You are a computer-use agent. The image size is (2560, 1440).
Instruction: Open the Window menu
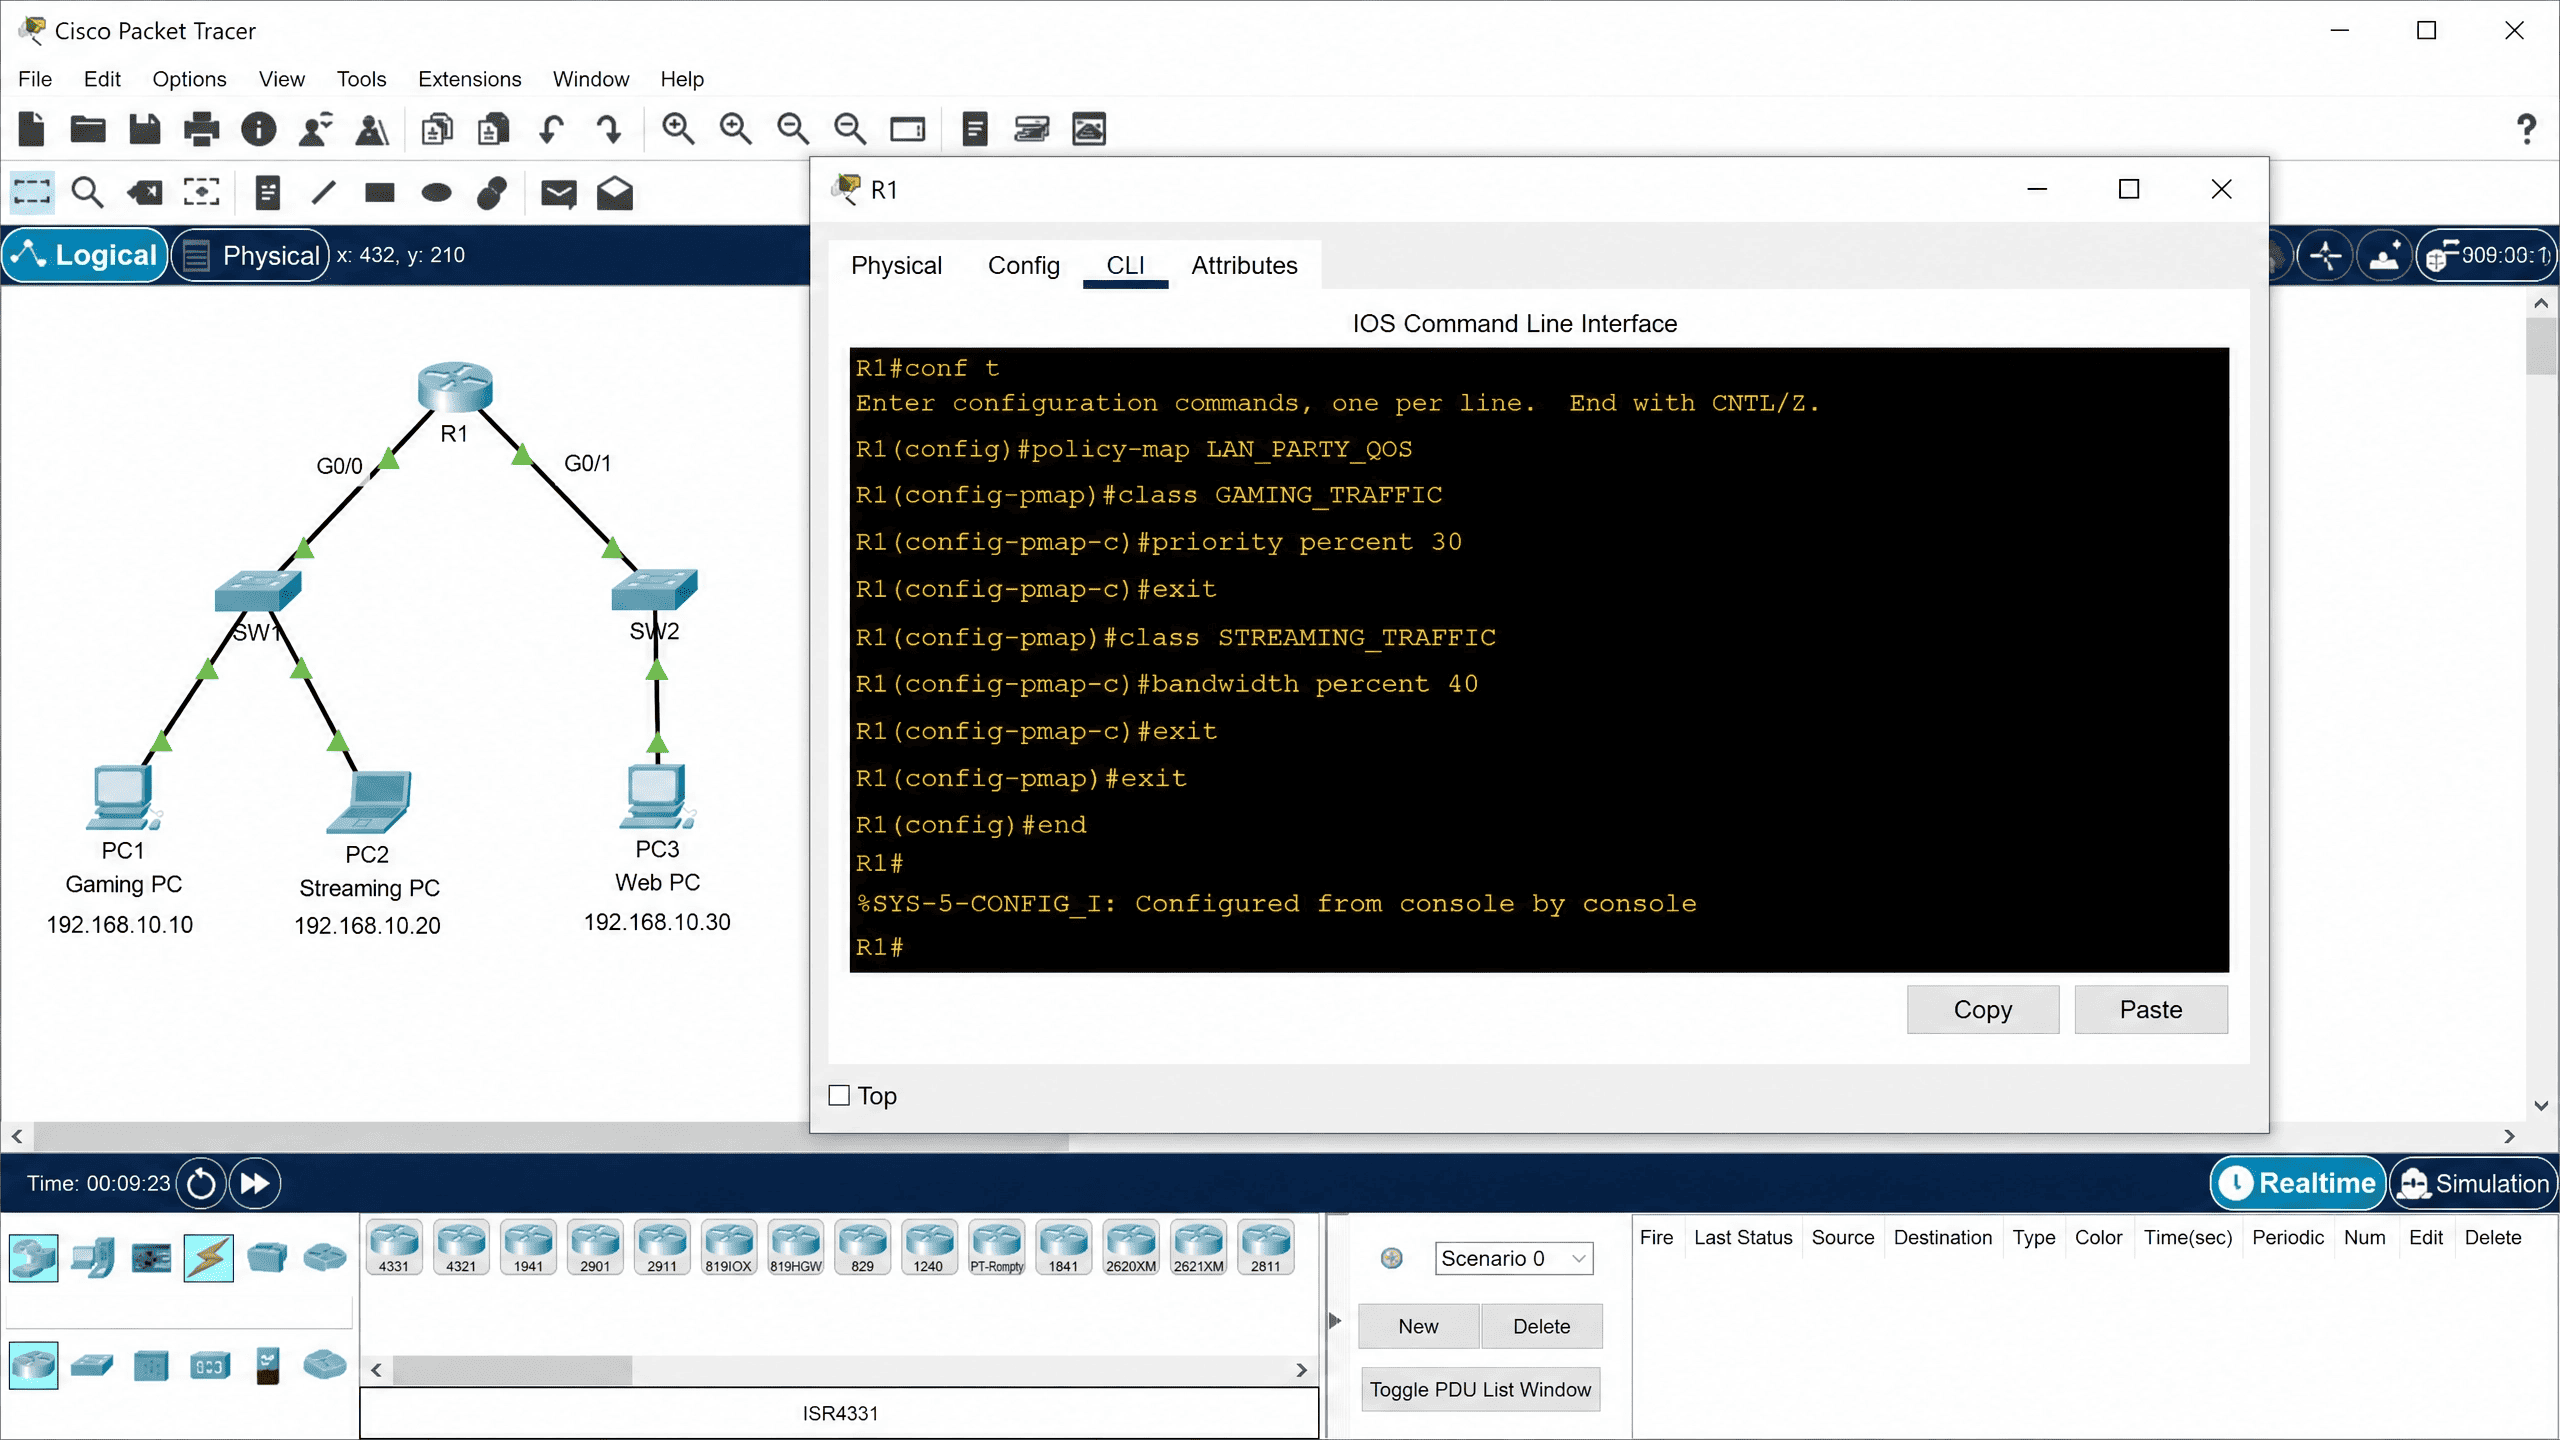click(590, 79)
